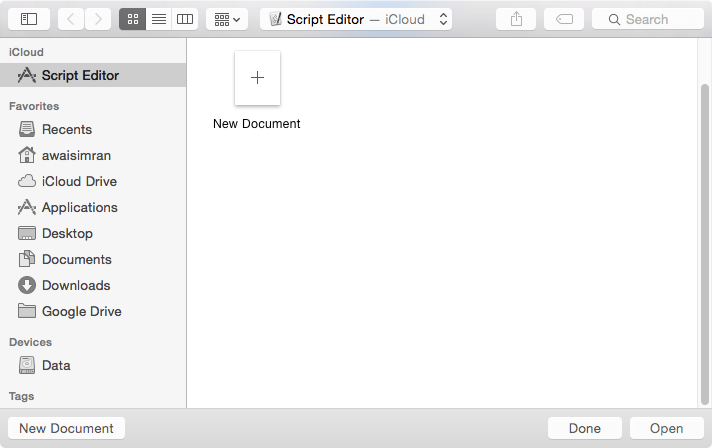Open the Google Drive folder
This screenshot has width=712, height=448.
93,311
